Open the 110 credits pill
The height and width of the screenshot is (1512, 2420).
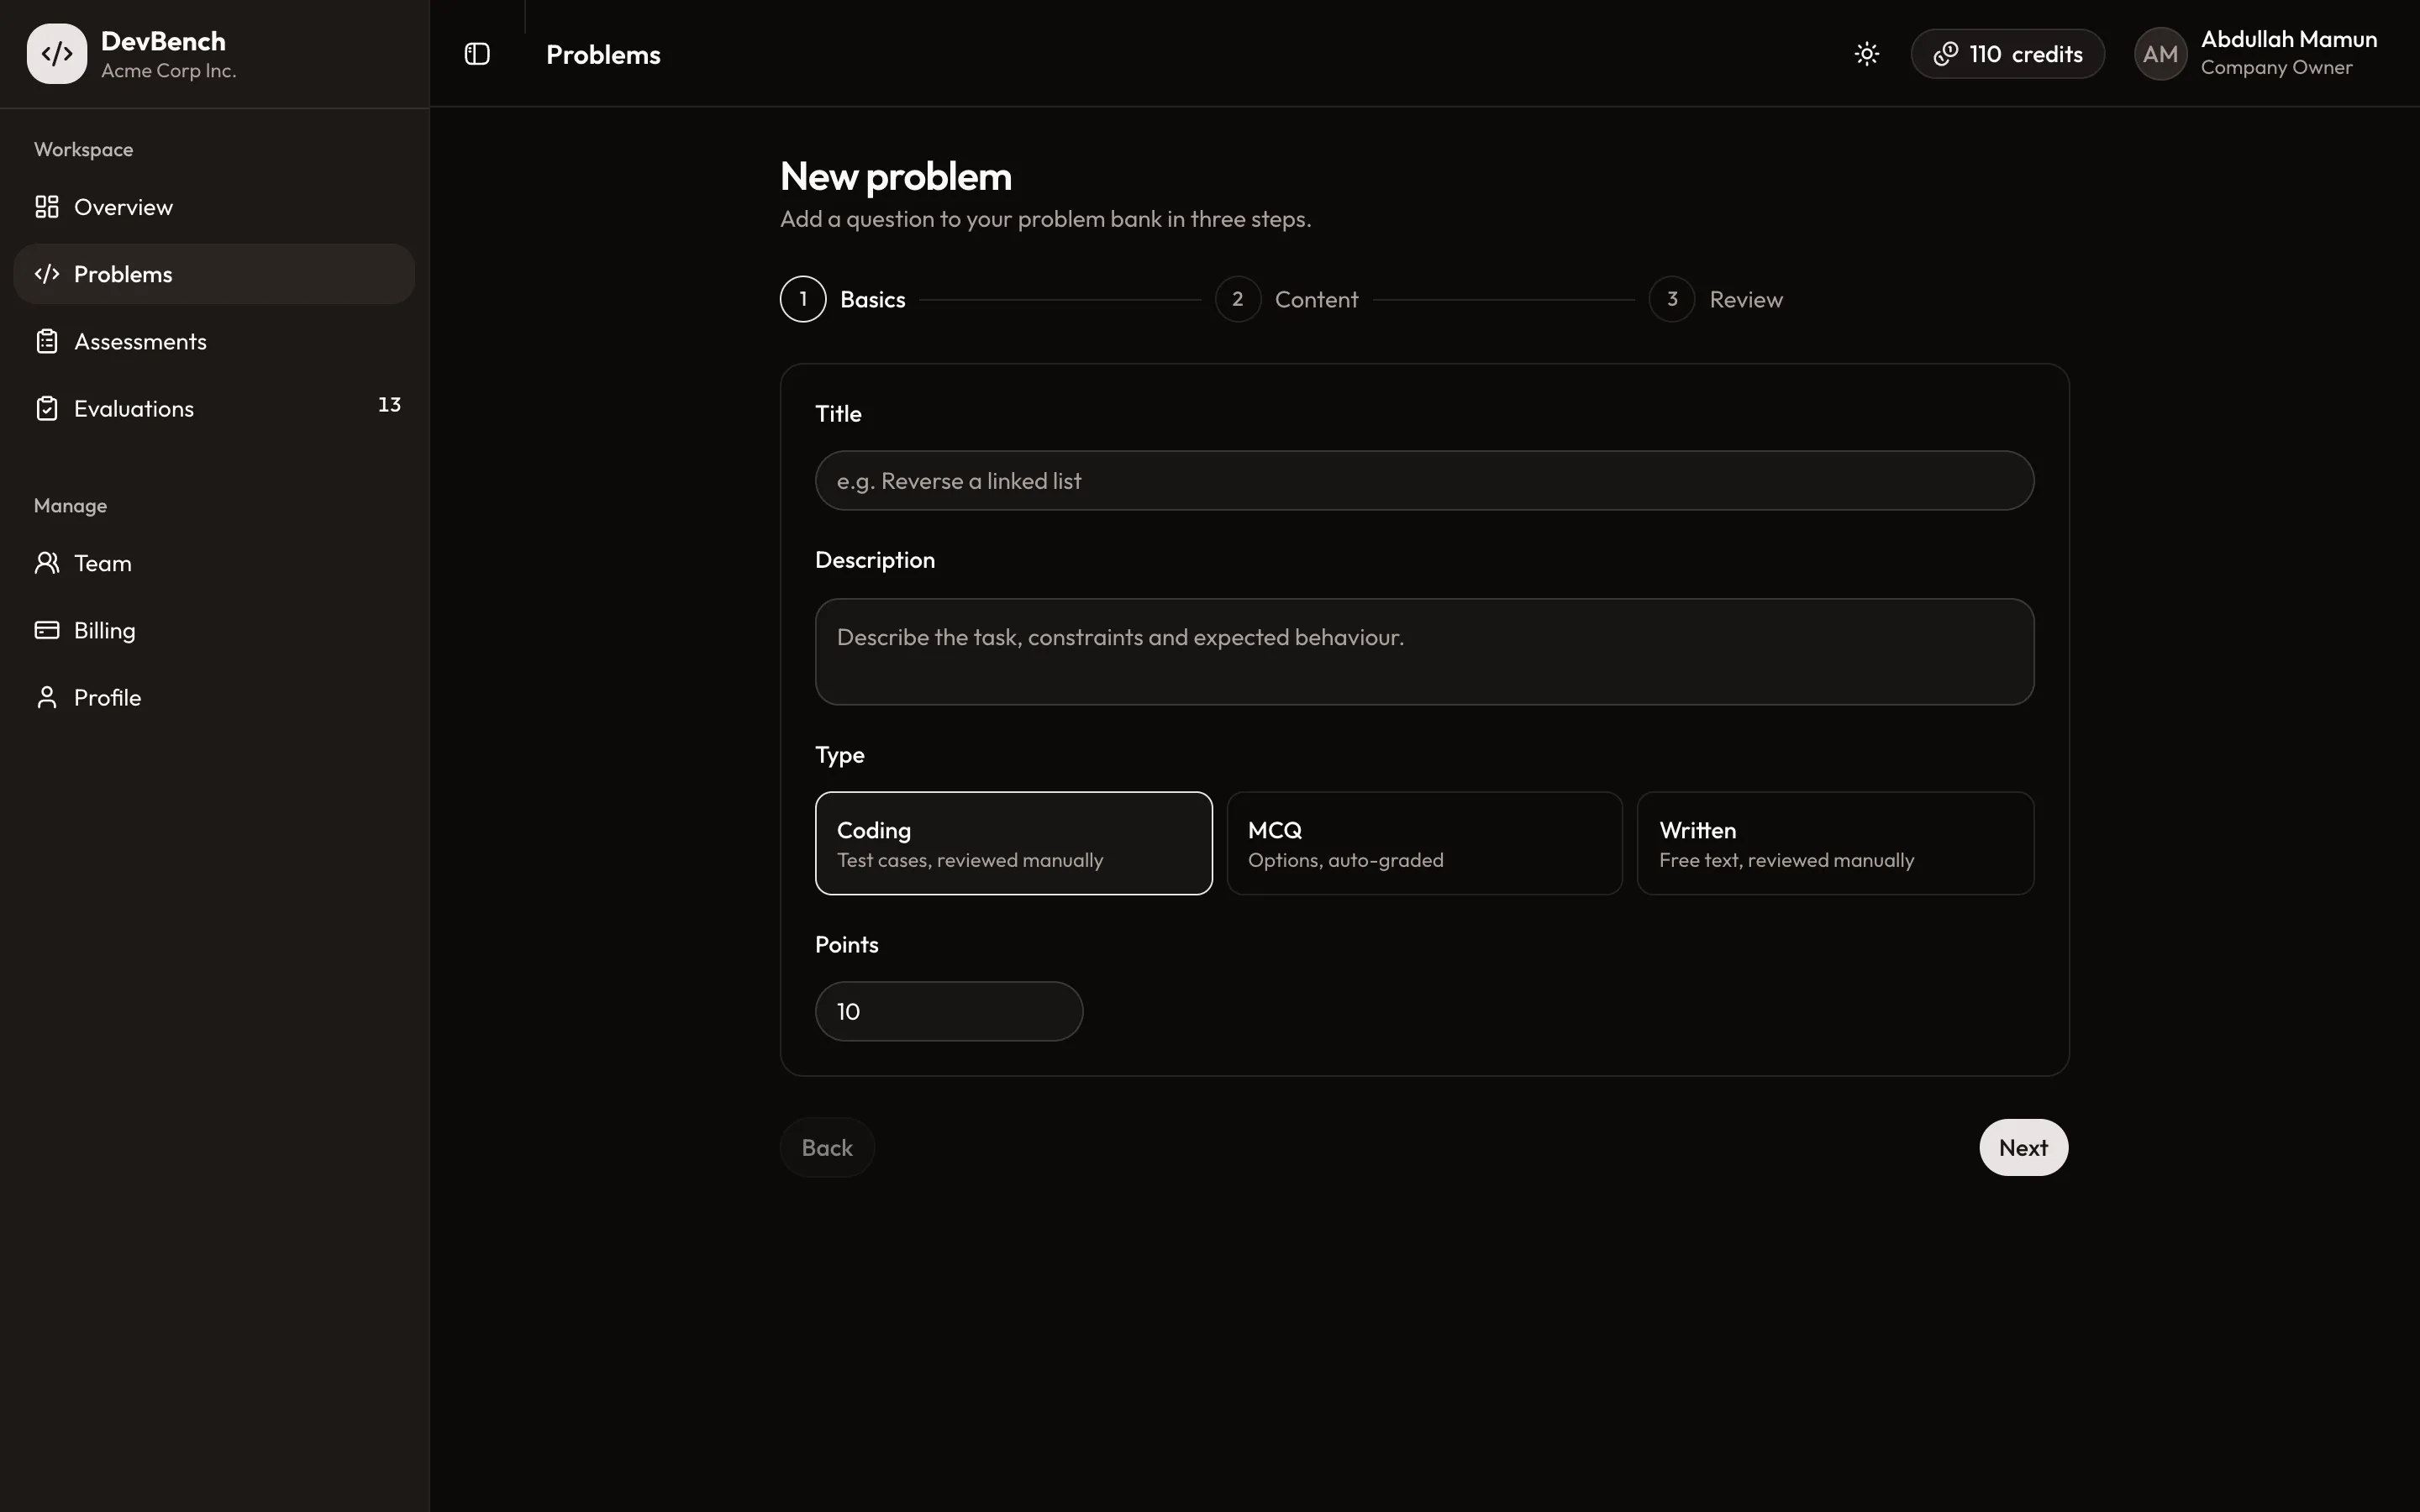pyautogui.click(x=2007, y=54)
